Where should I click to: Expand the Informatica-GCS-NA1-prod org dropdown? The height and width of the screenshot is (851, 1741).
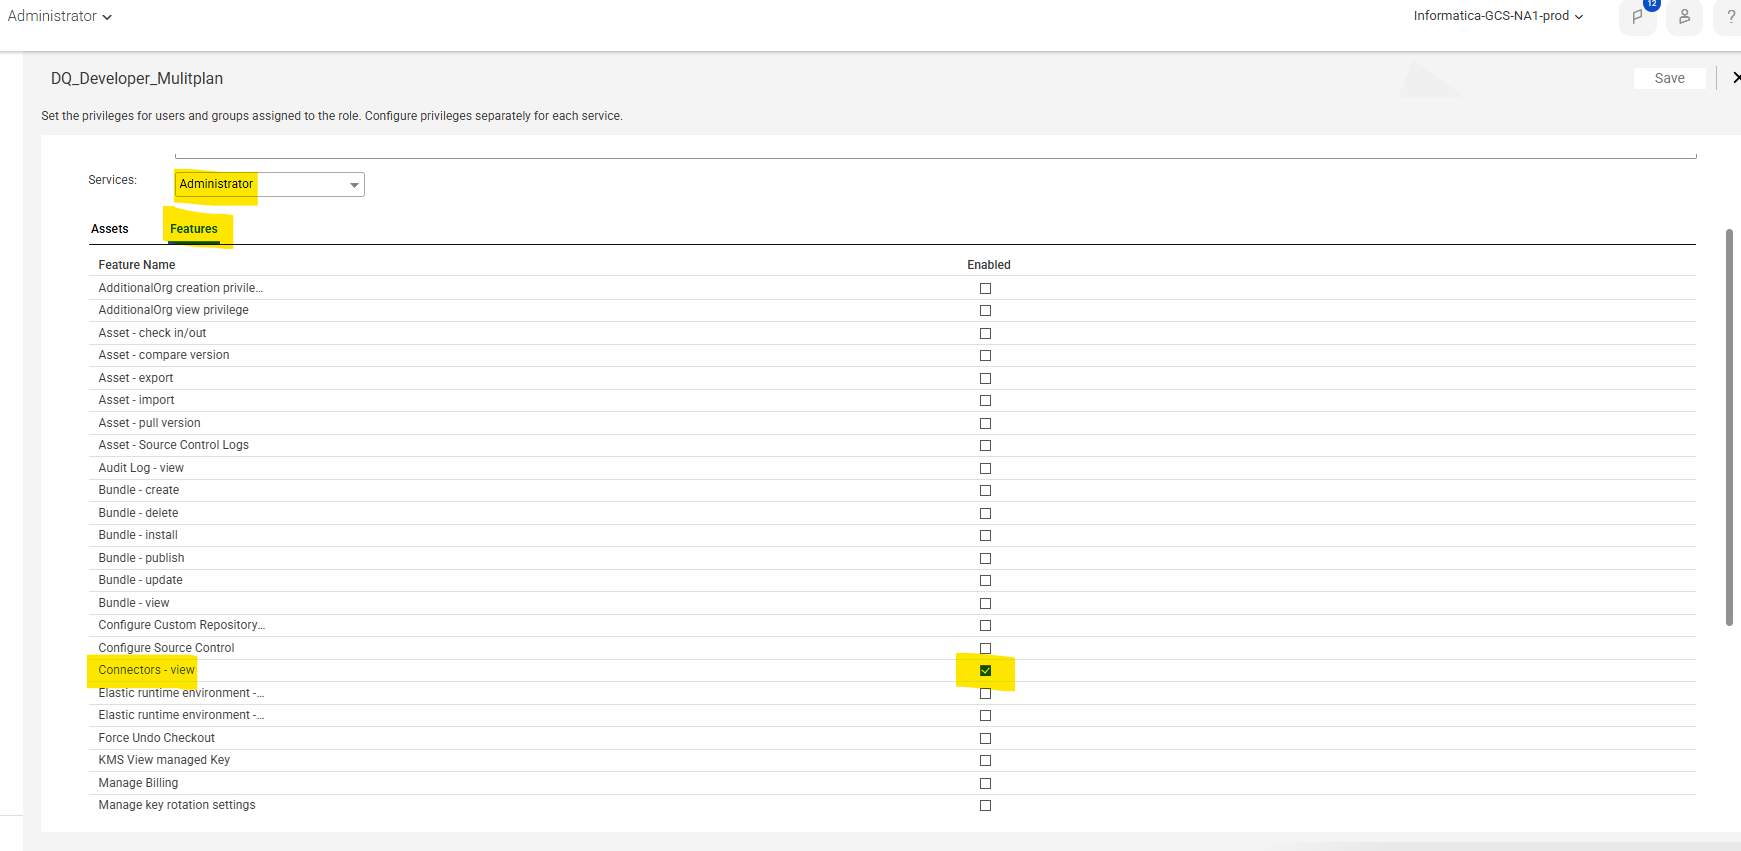[x=1498, y=16]
